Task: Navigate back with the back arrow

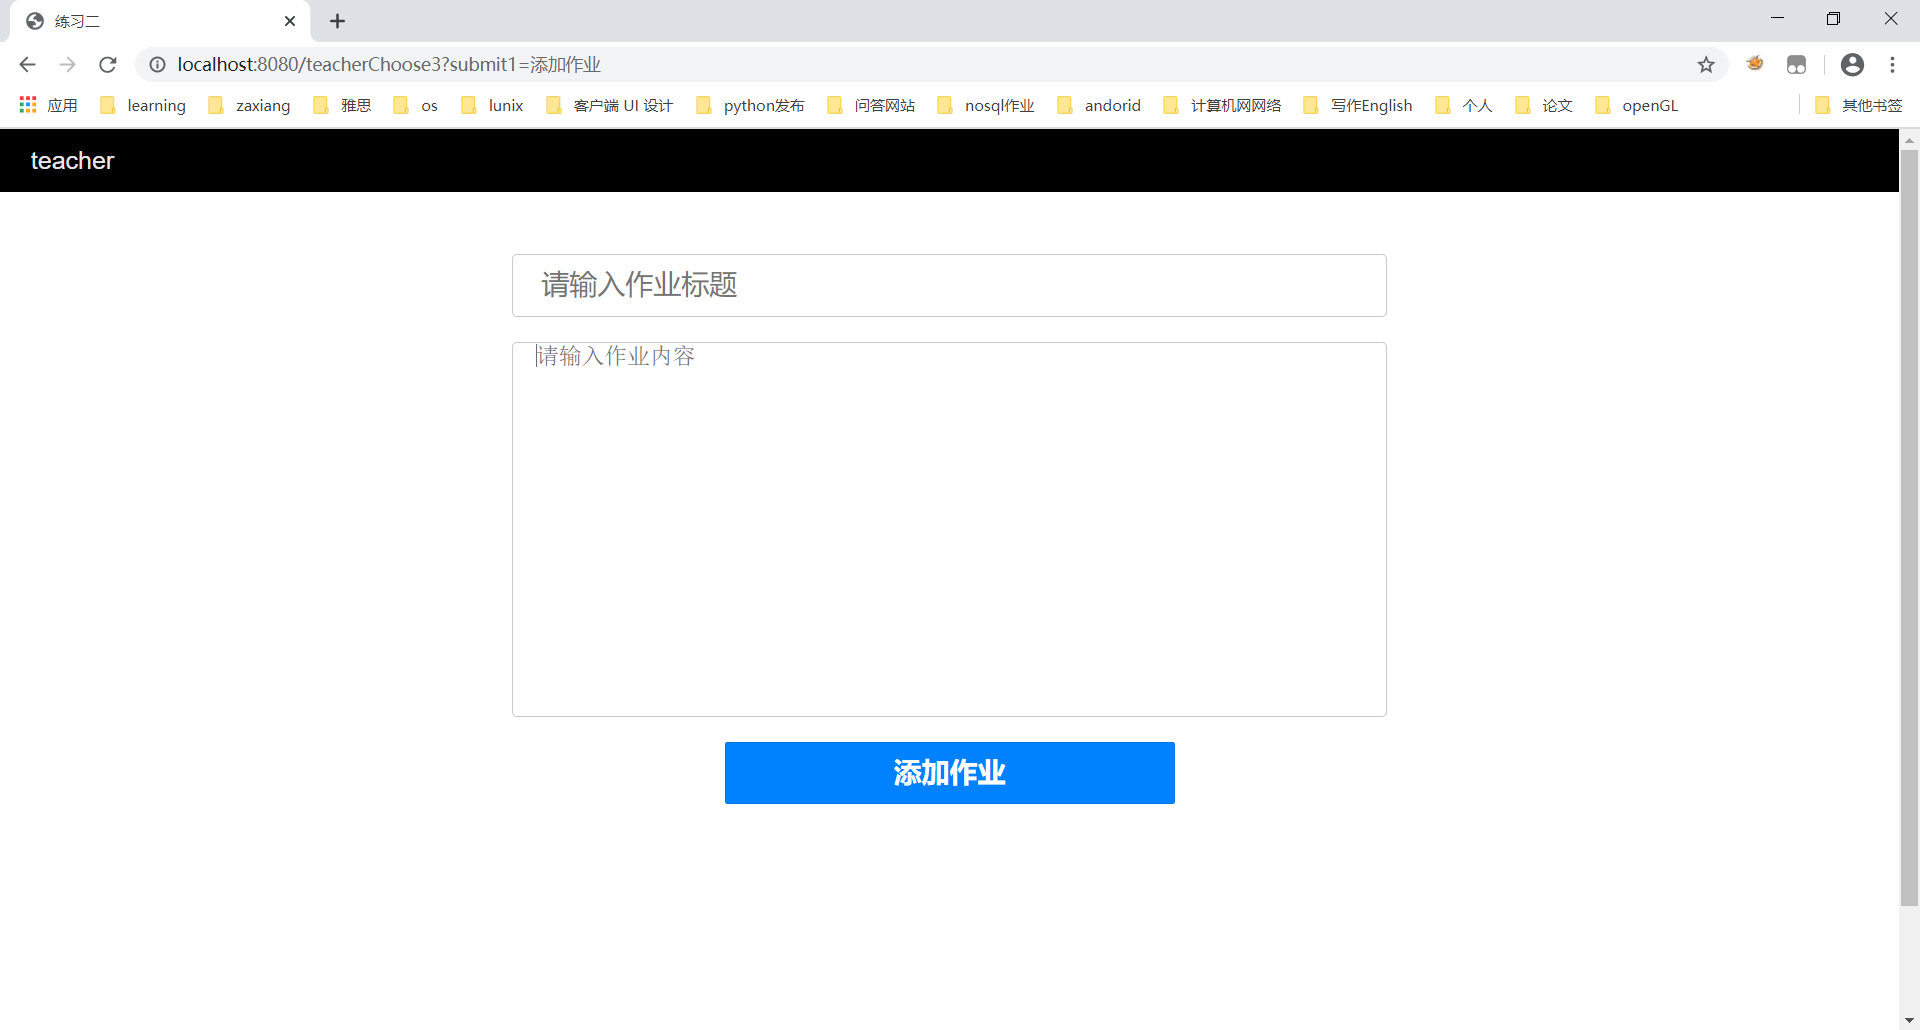Action: (26, 64)
